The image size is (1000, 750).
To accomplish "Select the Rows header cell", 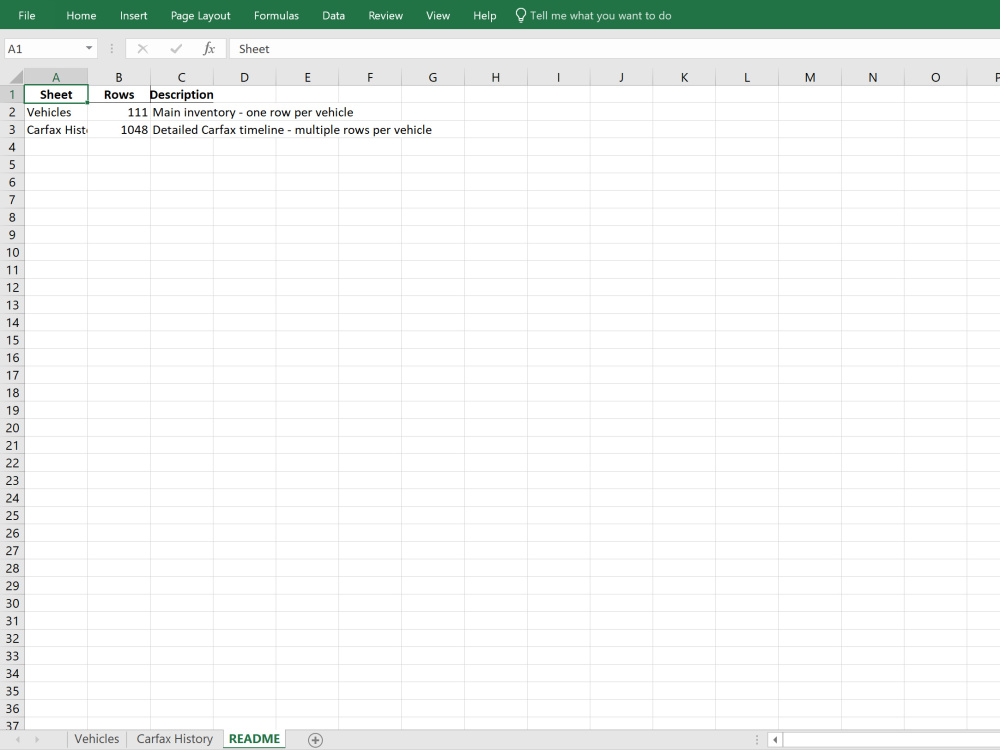I will click(x=119, y=94).
